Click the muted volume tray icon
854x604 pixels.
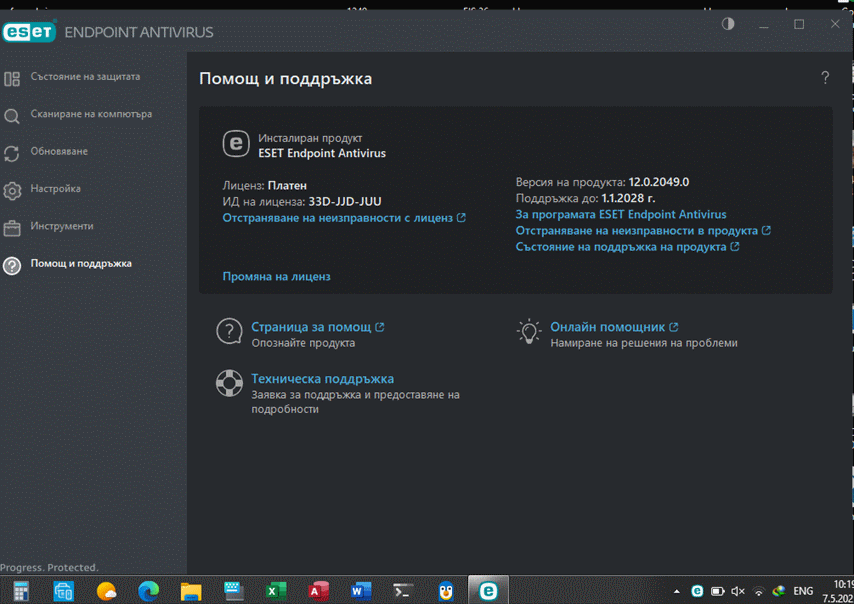pos(738,591)
